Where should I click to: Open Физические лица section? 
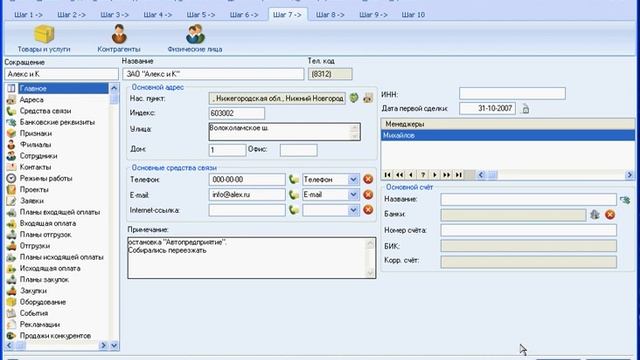[x=195, y=39]
